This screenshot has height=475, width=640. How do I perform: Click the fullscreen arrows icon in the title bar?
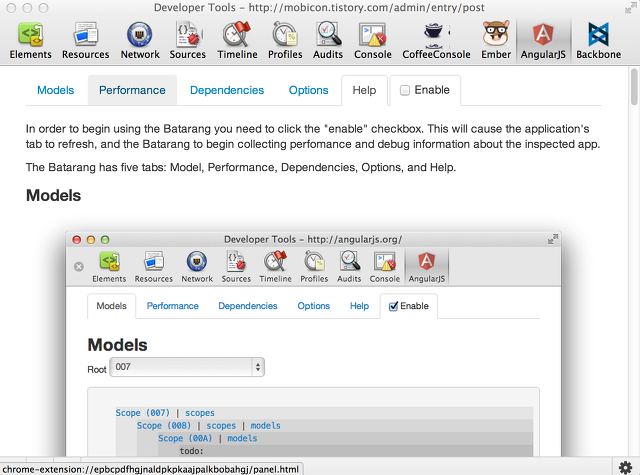631,7
